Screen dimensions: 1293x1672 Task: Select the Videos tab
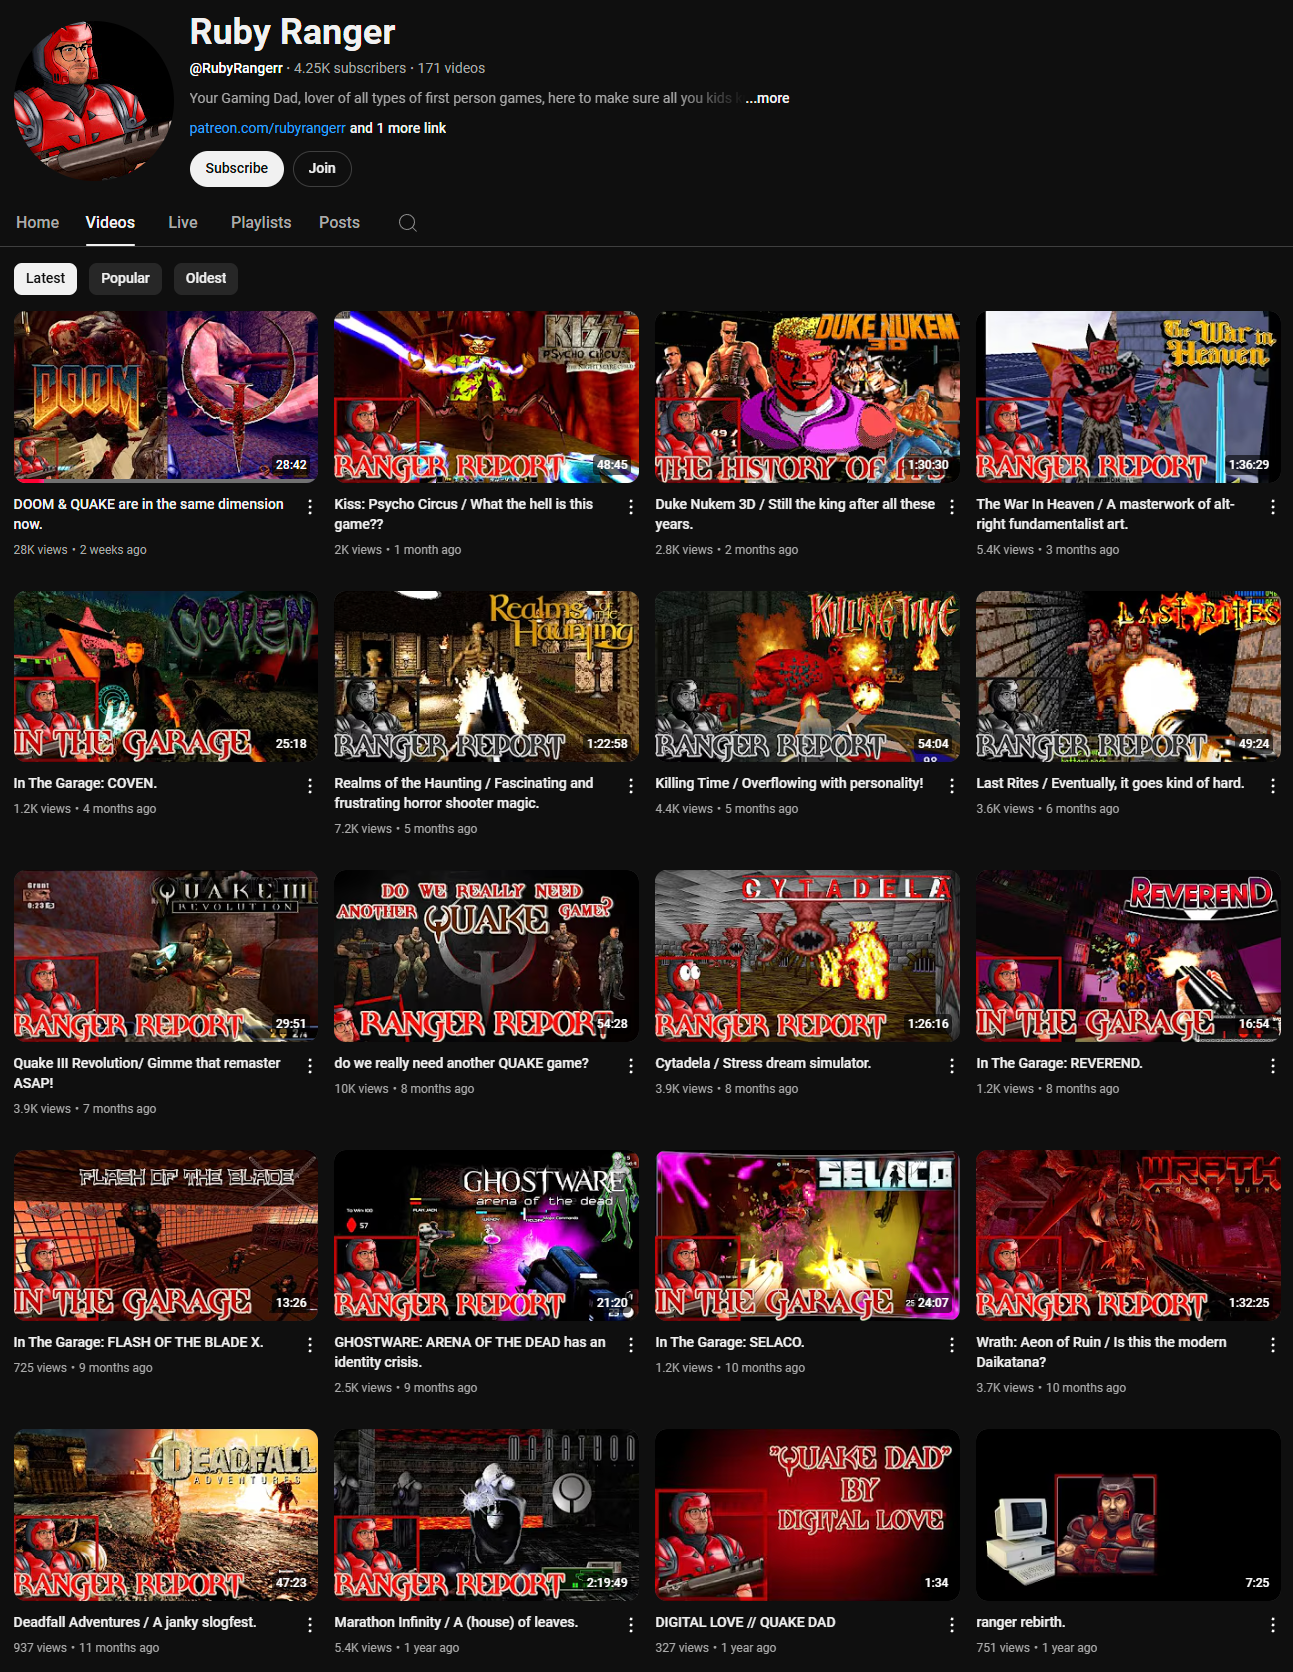pyautogui.click(x=110, y=222)
